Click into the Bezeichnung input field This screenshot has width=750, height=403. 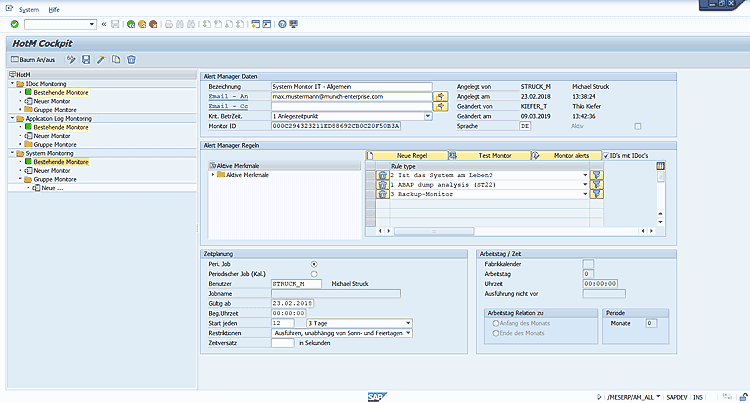[x=352, y=87]
